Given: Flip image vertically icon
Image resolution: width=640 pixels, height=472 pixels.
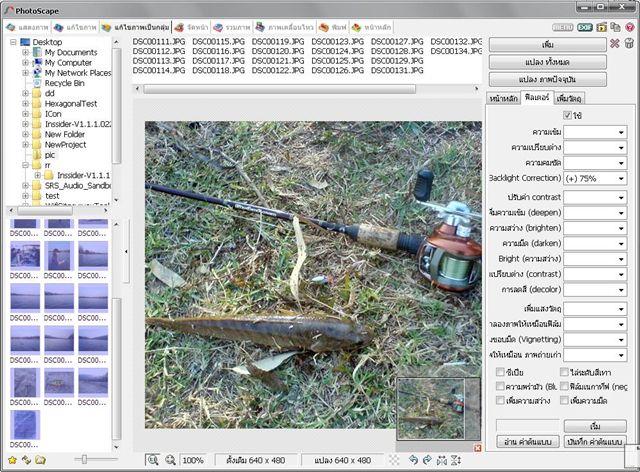Looking at the screenshot, I should (456, 460).
